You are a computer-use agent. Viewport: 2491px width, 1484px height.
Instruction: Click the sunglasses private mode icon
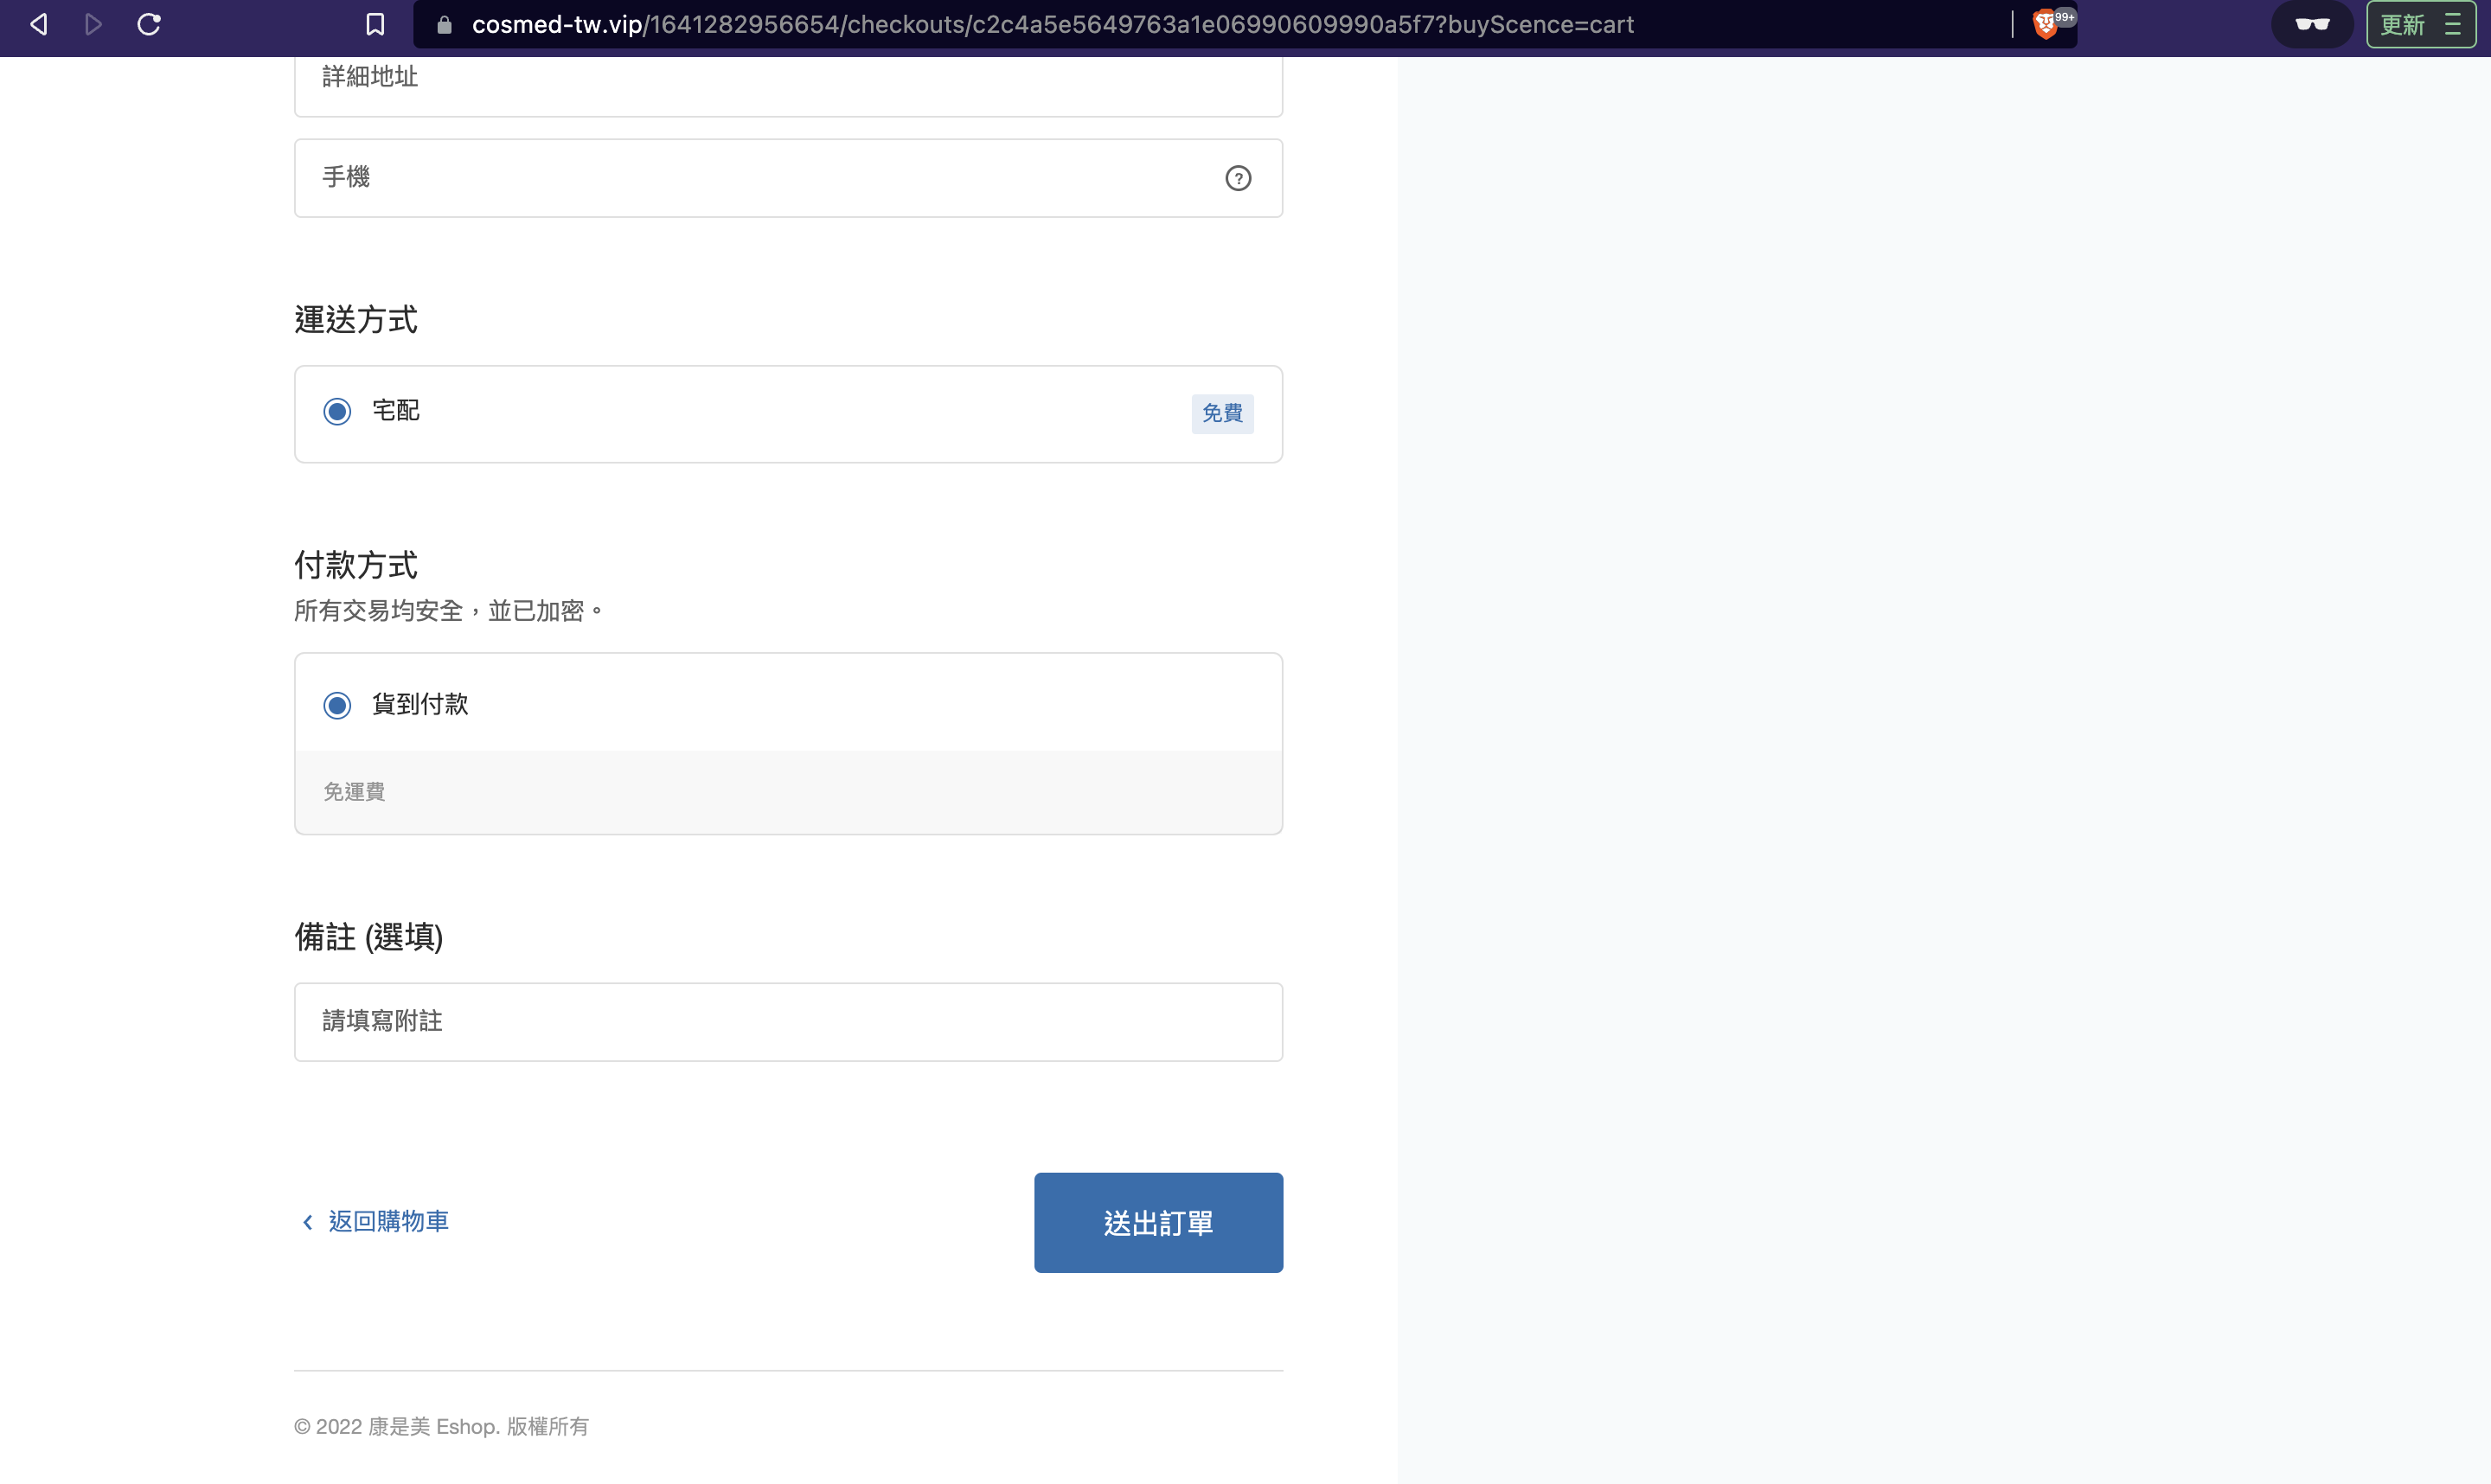(x=2312, y=24)
